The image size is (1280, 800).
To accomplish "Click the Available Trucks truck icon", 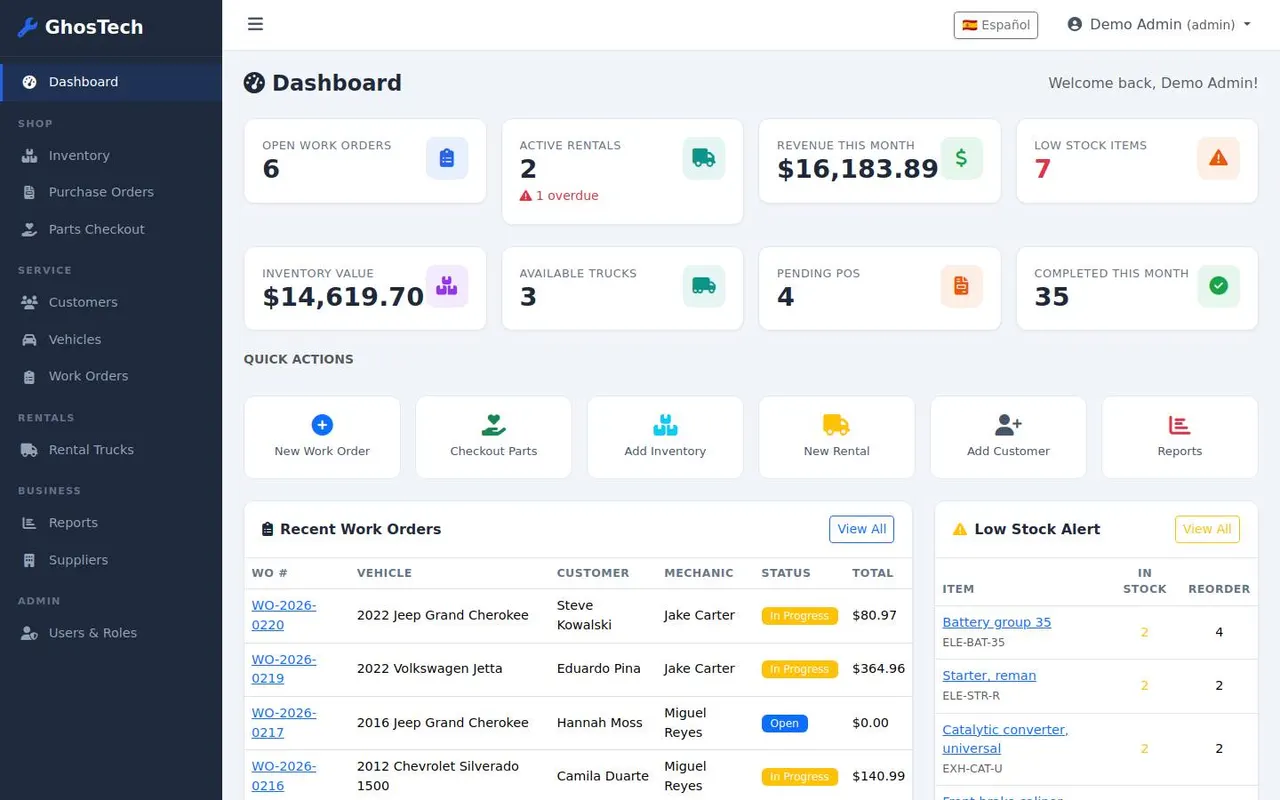I will point(704,286).
